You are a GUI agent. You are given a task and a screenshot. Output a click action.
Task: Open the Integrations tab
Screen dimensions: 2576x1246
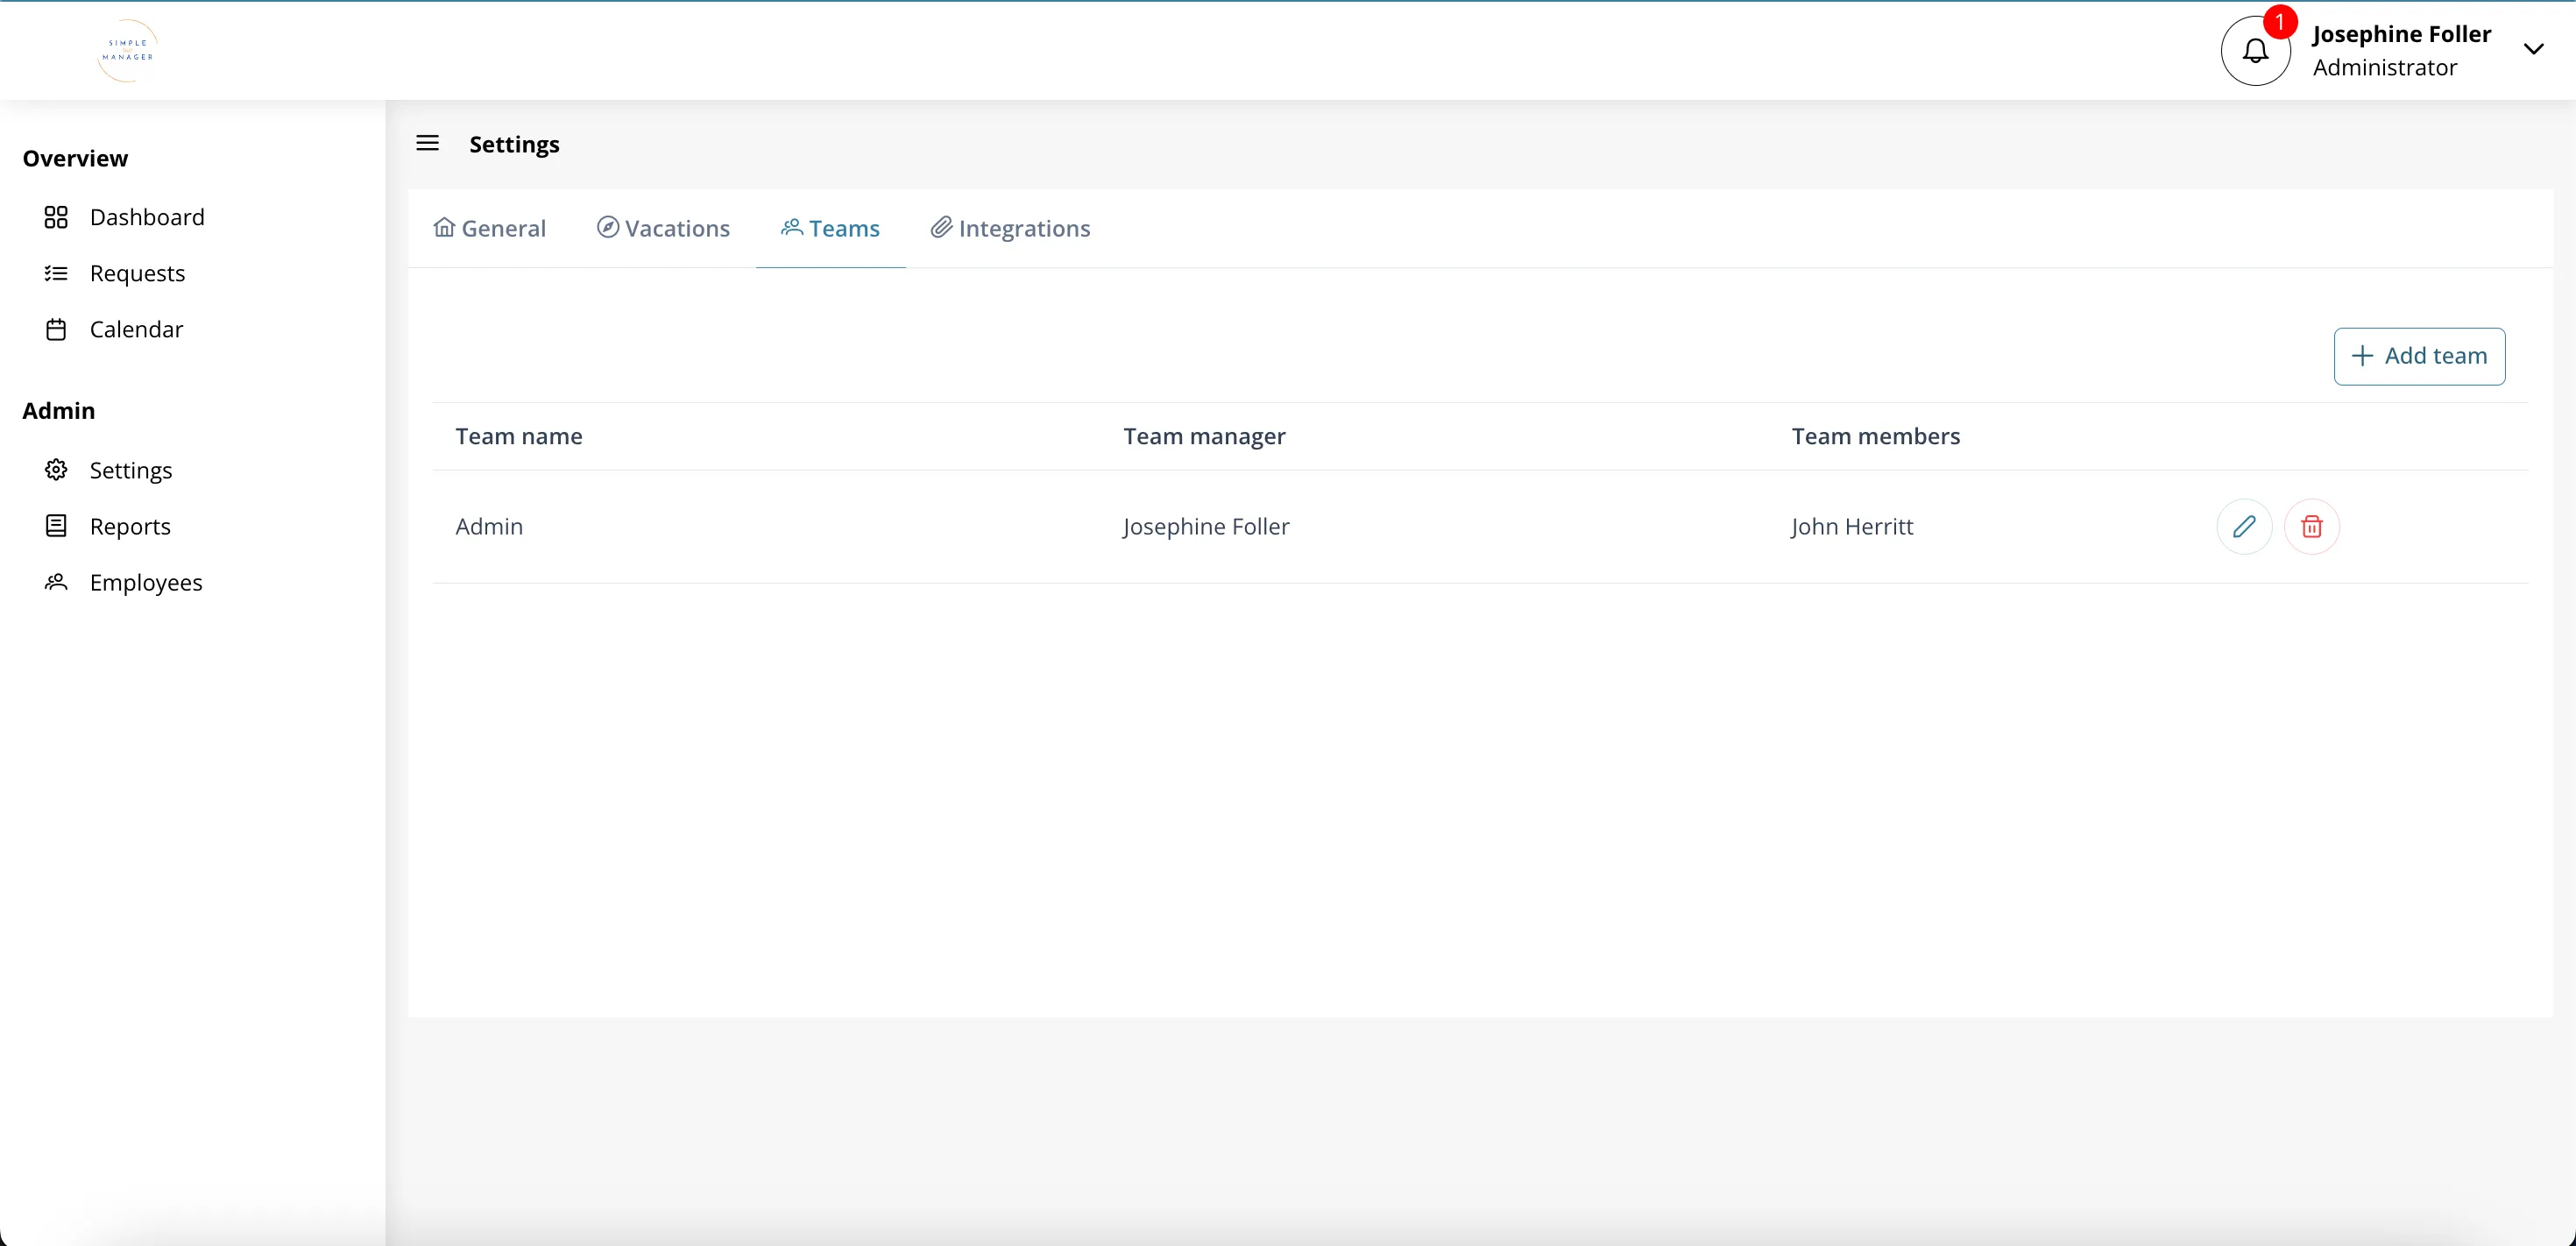point(1007,229)
